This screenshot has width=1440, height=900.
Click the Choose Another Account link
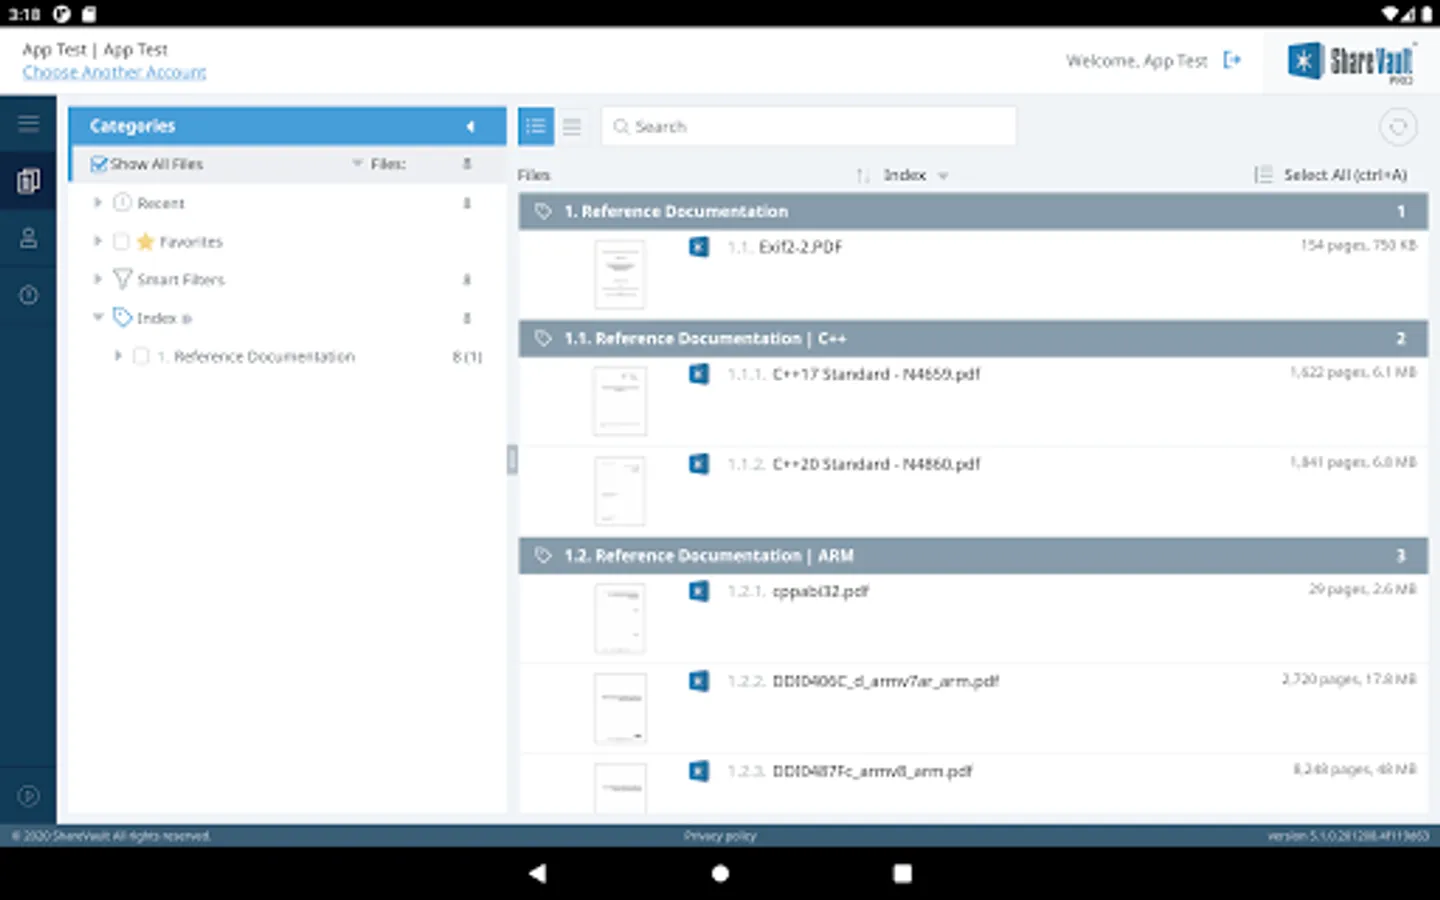coord(114,72)
